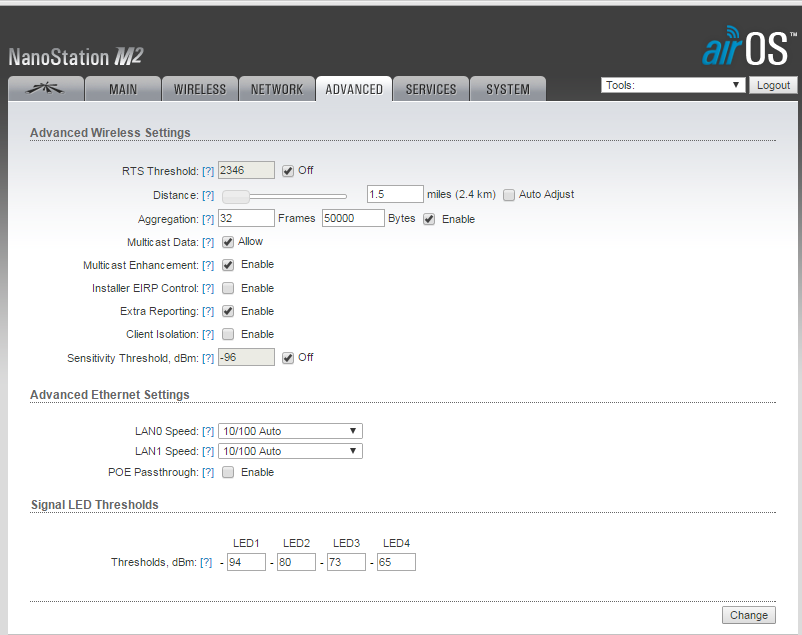Open Client Isolation help link
Image resolution: width=802 pixels, height=635 pixels.
pyautogui.click(x=208, y=335)
